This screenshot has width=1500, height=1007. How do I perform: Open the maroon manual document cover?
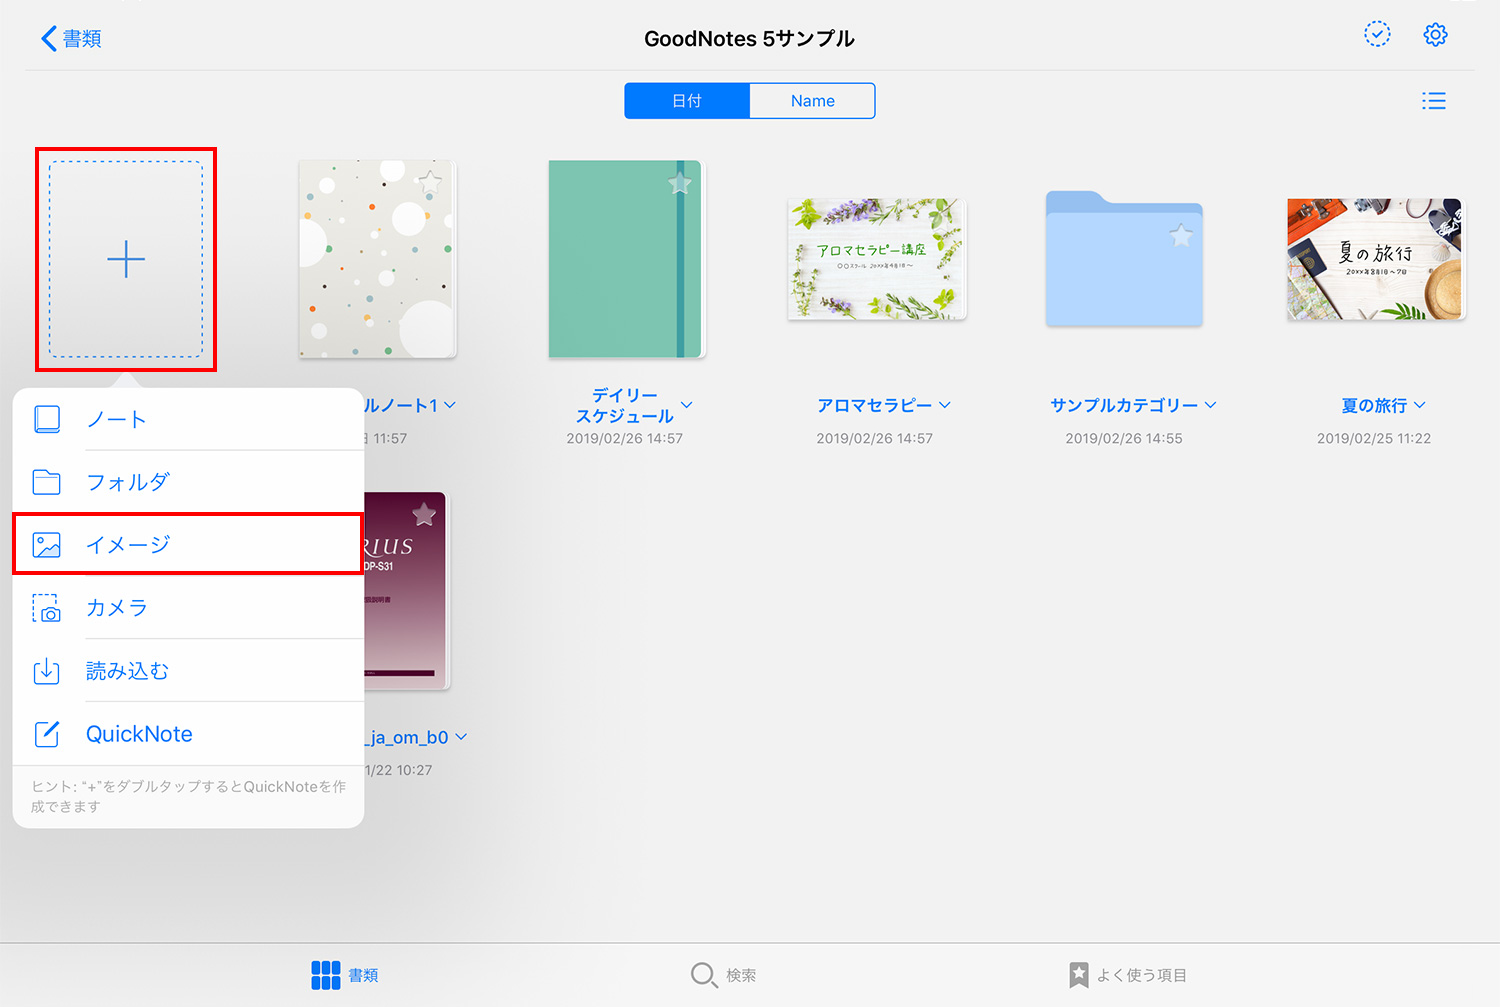click(x=406, y=590)
